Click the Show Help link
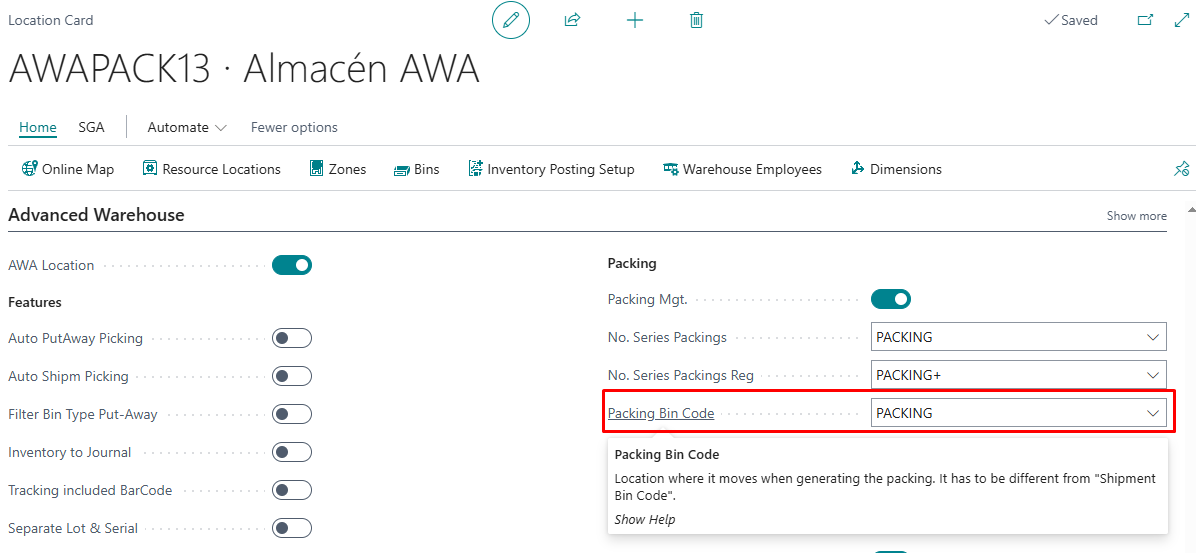Image resolution: width=1196 pixels, height=553 pixels. 644,519
